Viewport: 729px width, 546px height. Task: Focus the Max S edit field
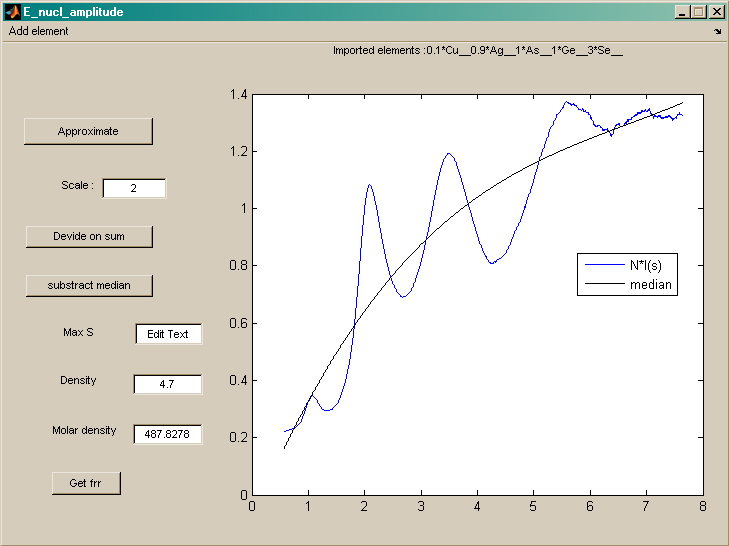coord(168,334)
